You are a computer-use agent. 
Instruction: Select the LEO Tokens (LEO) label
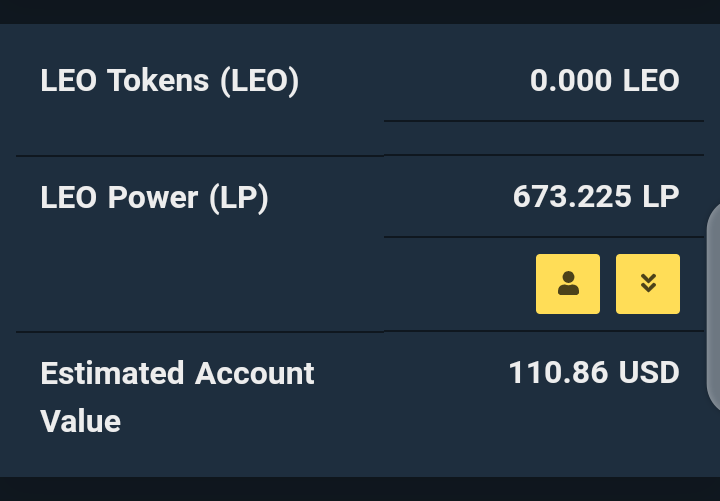[170, 81]
